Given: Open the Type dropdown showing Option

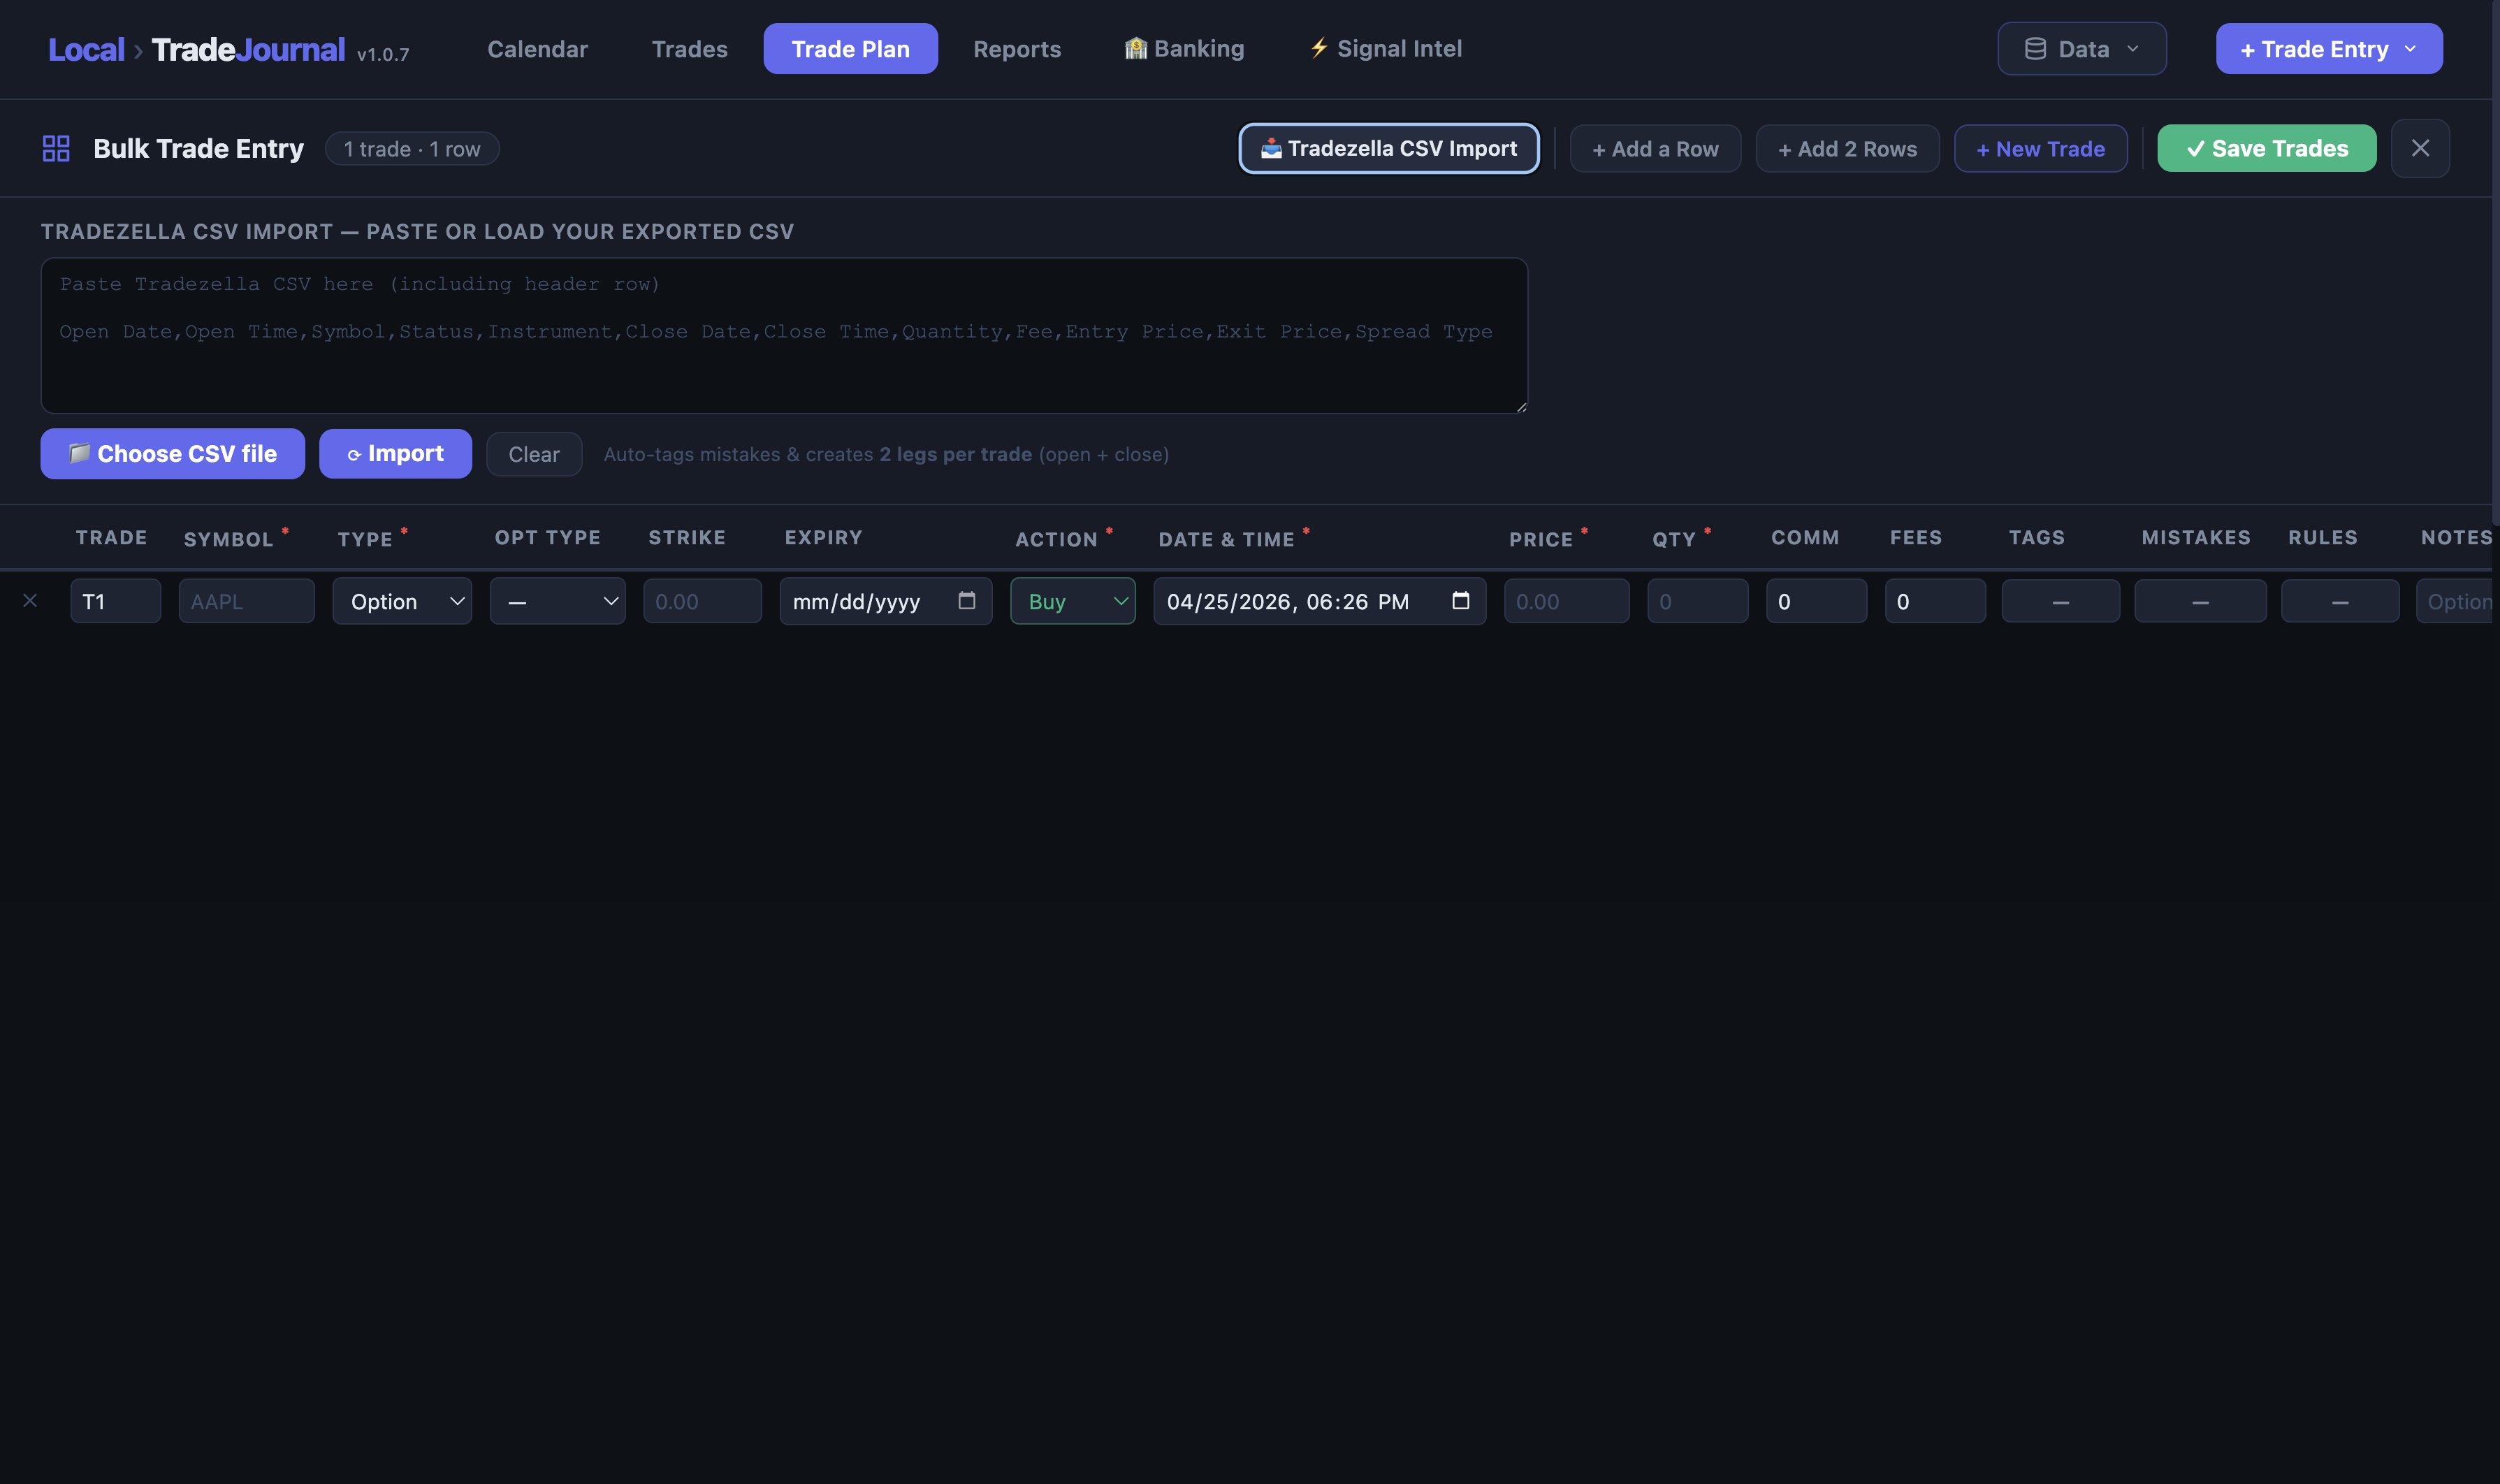Looking at the screenshot, I should pyautogui.click(x=402, y=601).
